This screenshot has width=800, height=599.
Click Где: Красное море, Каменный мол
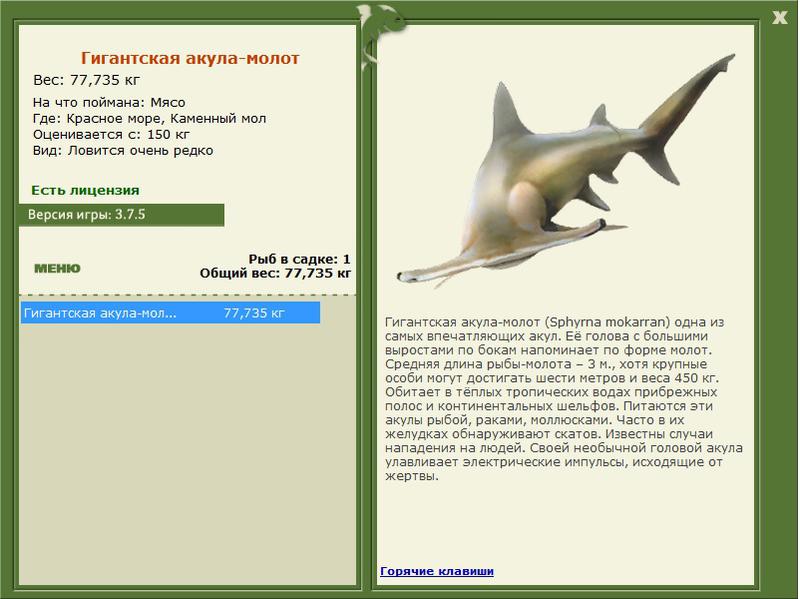click(149, 118)
